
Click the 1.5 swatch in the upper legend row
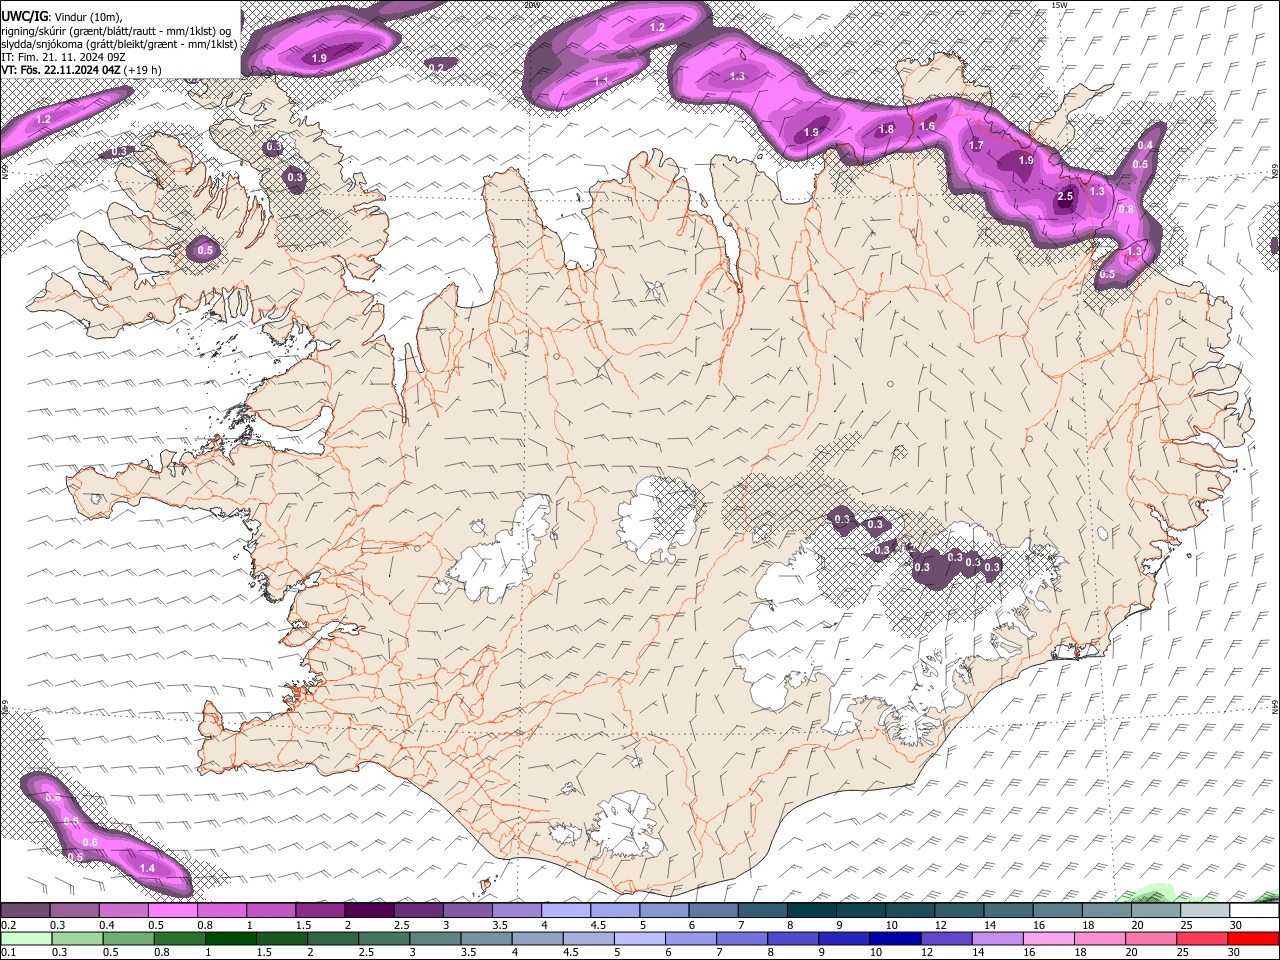(320, 911)
